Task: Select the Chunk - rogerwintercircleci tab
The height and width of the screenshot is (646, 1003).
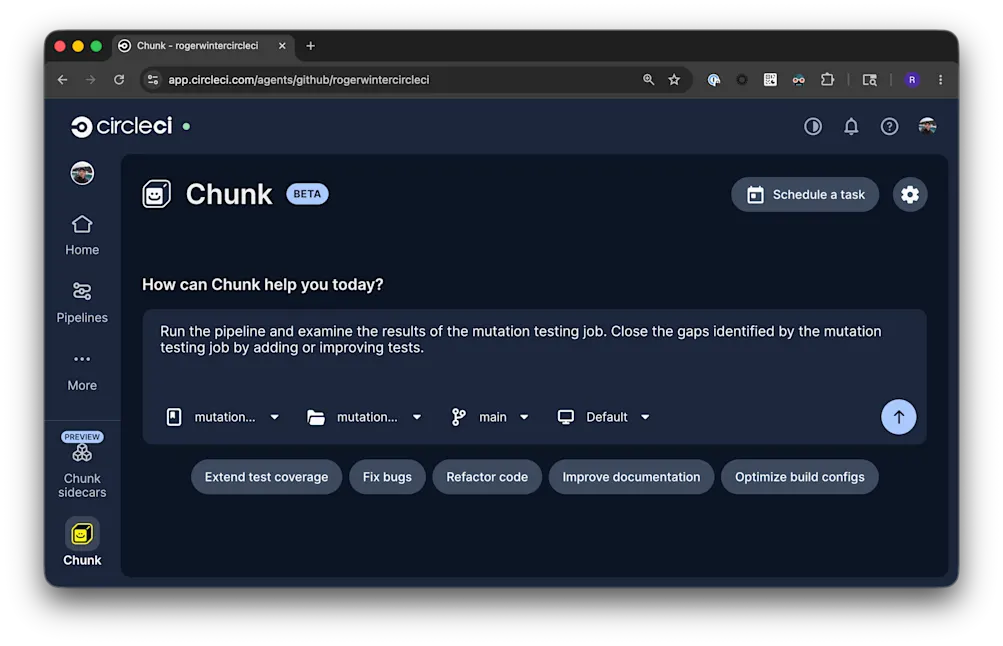Action: pos(203,46)
